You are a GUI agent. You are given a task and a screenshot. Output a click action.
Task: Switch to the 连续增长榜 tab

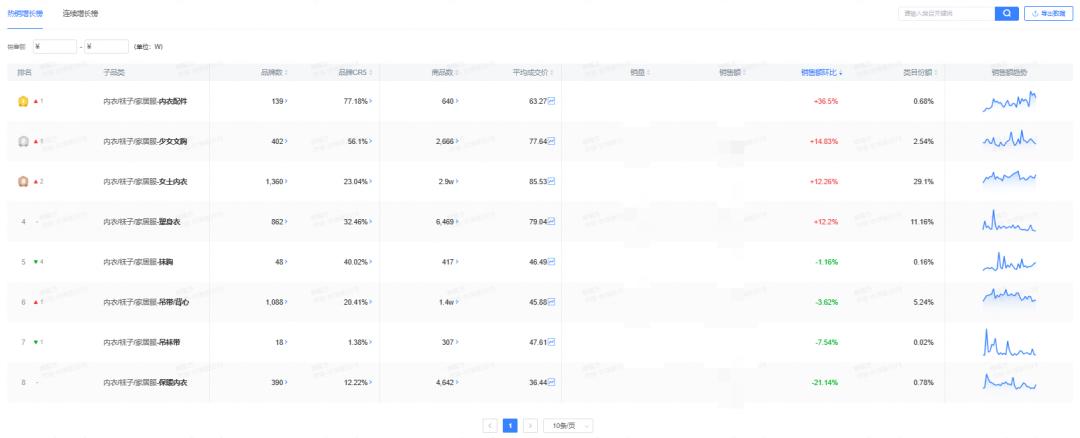coord(80,13)
